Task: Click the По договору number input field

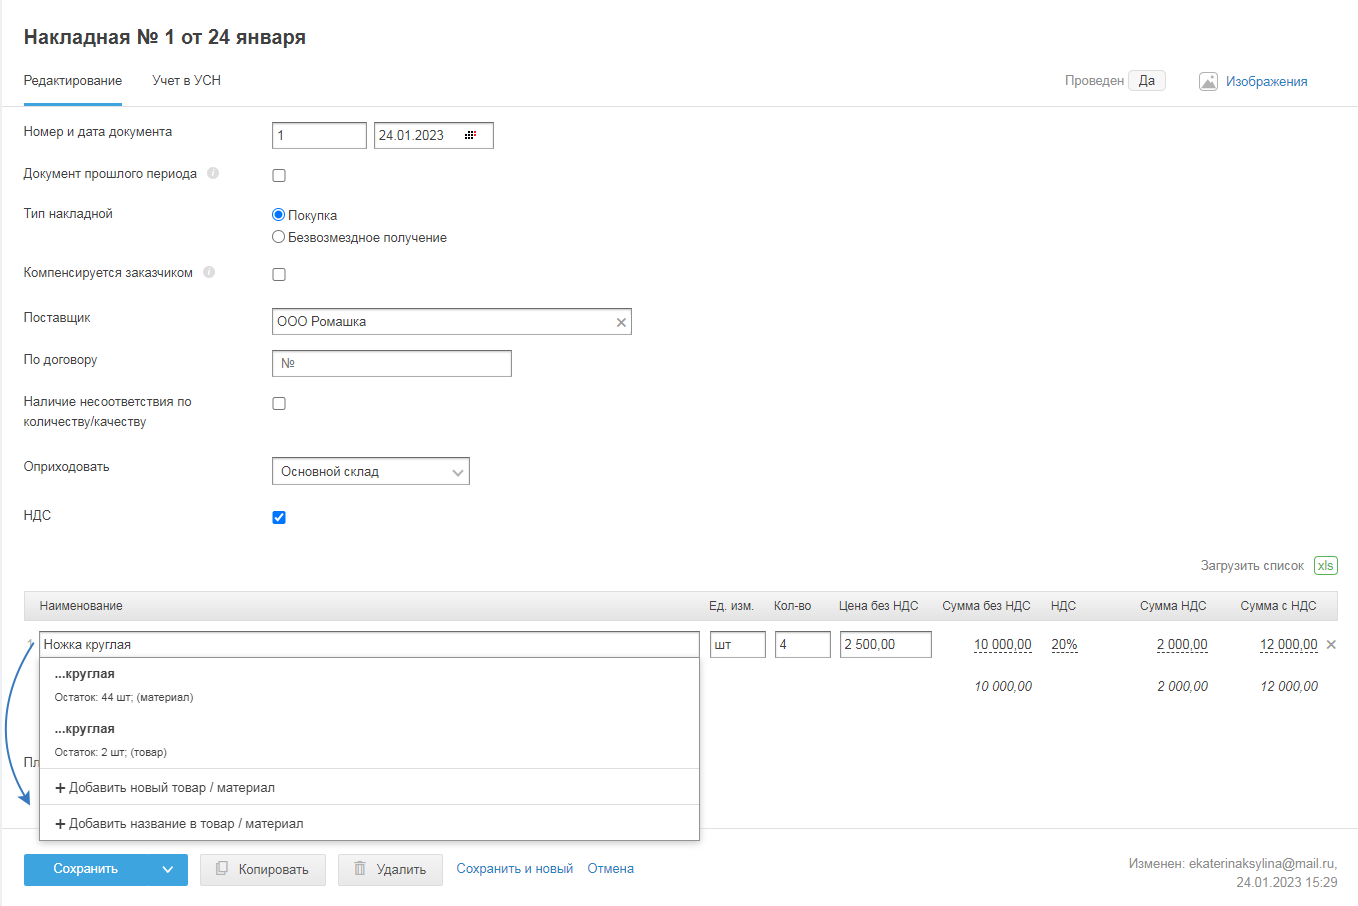Action: [x=391, y=363]
